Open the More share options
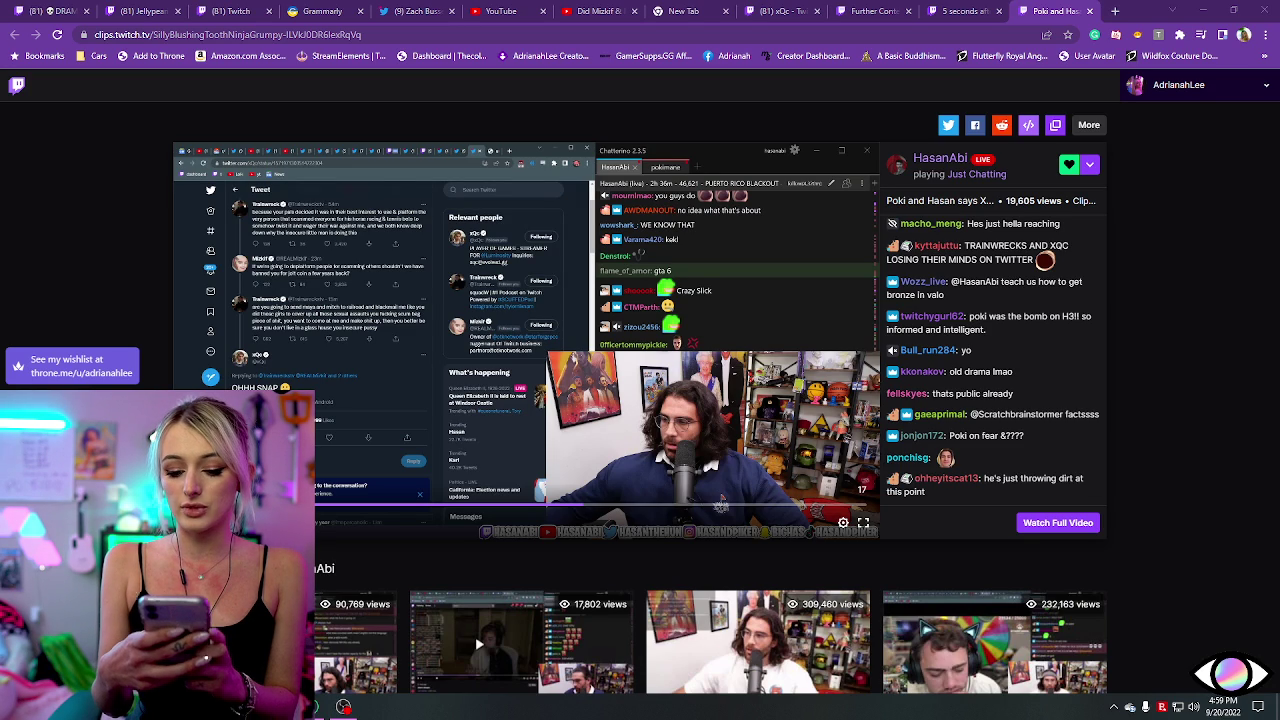Viewport: 1280px width, 720px height. coord(1089,125)
